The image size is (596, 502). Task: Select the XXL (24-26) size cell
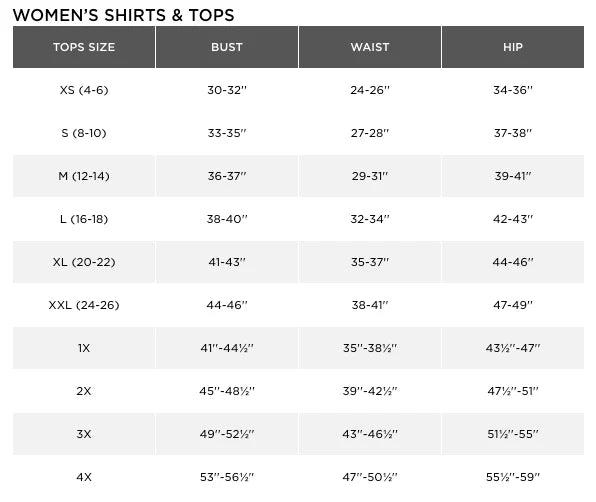click(x=84, y=305)
